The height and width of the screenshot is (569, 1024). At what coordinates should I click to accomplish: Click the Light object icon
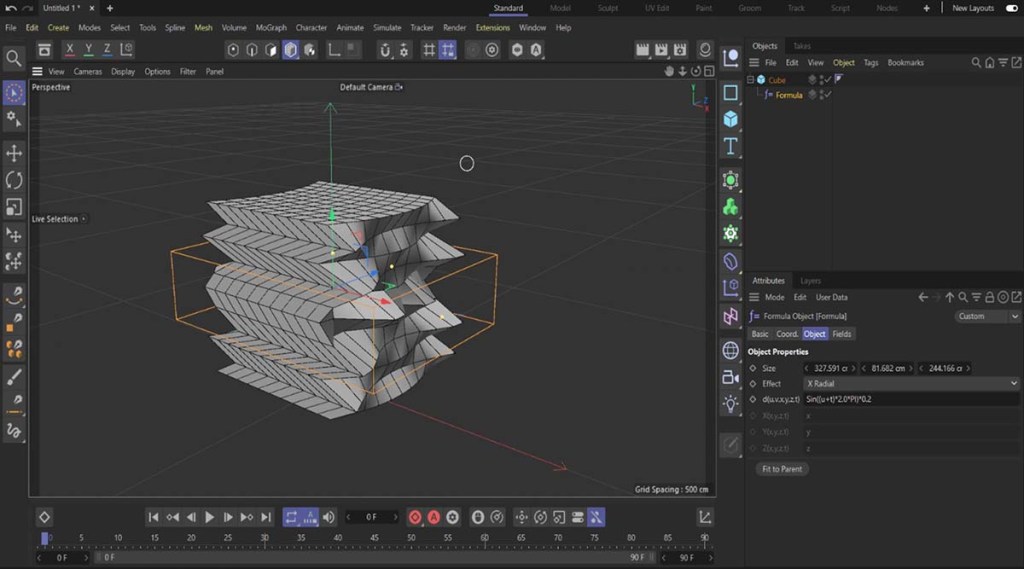(731, 404)
